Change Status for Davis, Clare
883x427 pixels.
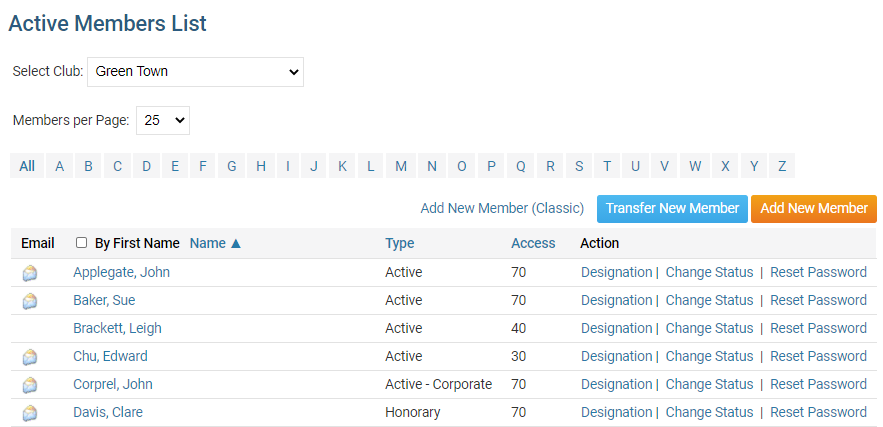[x=709, y=412]
